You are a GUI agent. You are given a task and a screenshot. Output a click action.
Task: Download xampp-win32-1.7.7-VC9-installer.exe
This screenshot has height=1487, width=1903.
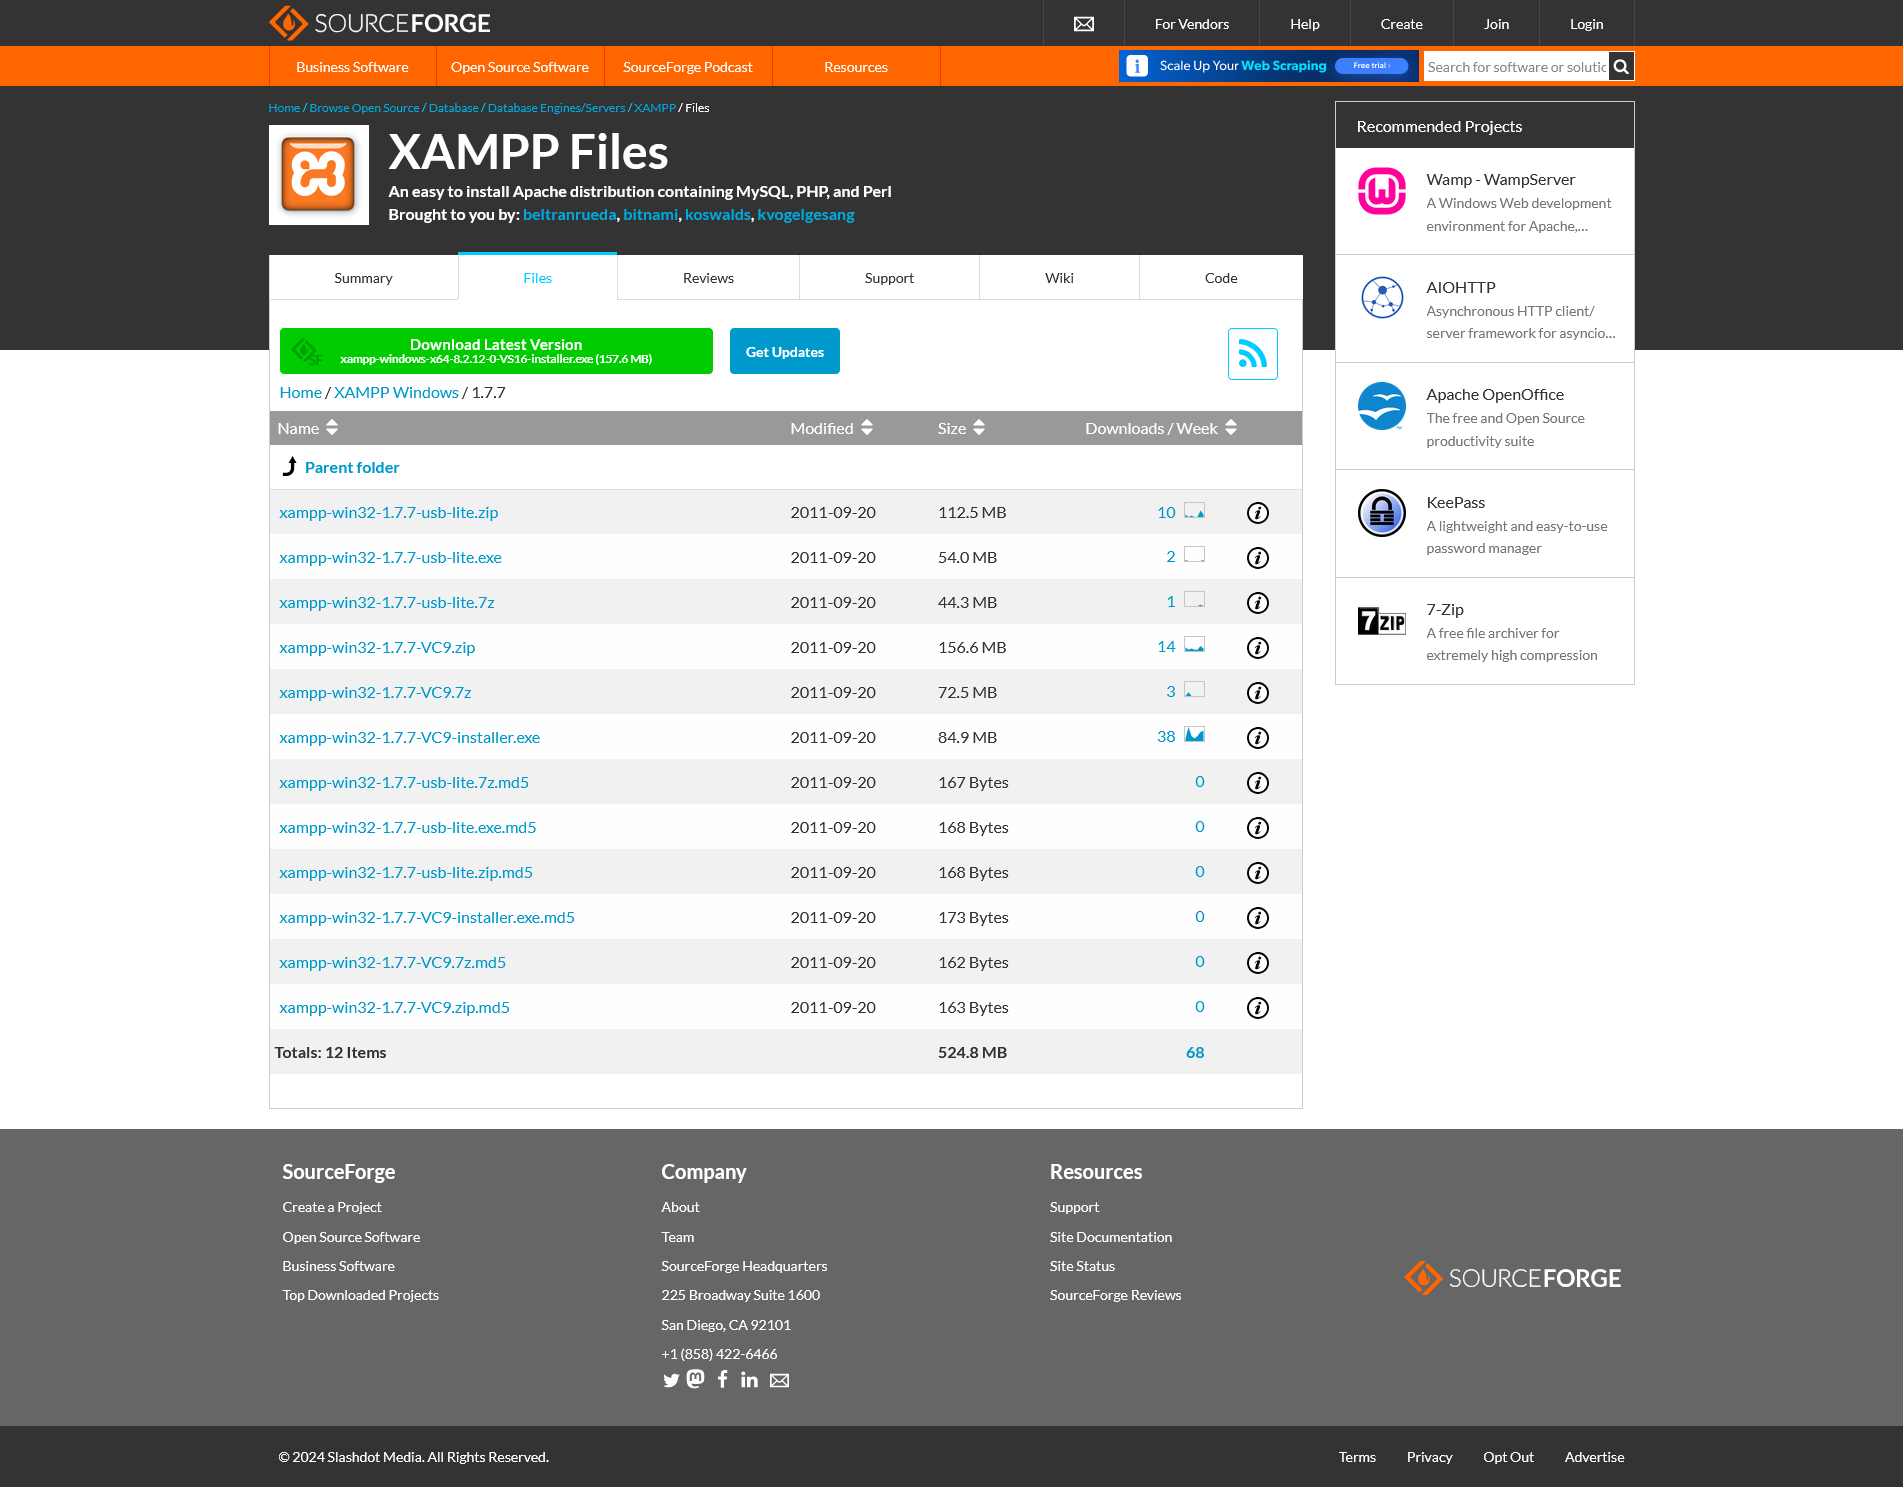[409, 738]
